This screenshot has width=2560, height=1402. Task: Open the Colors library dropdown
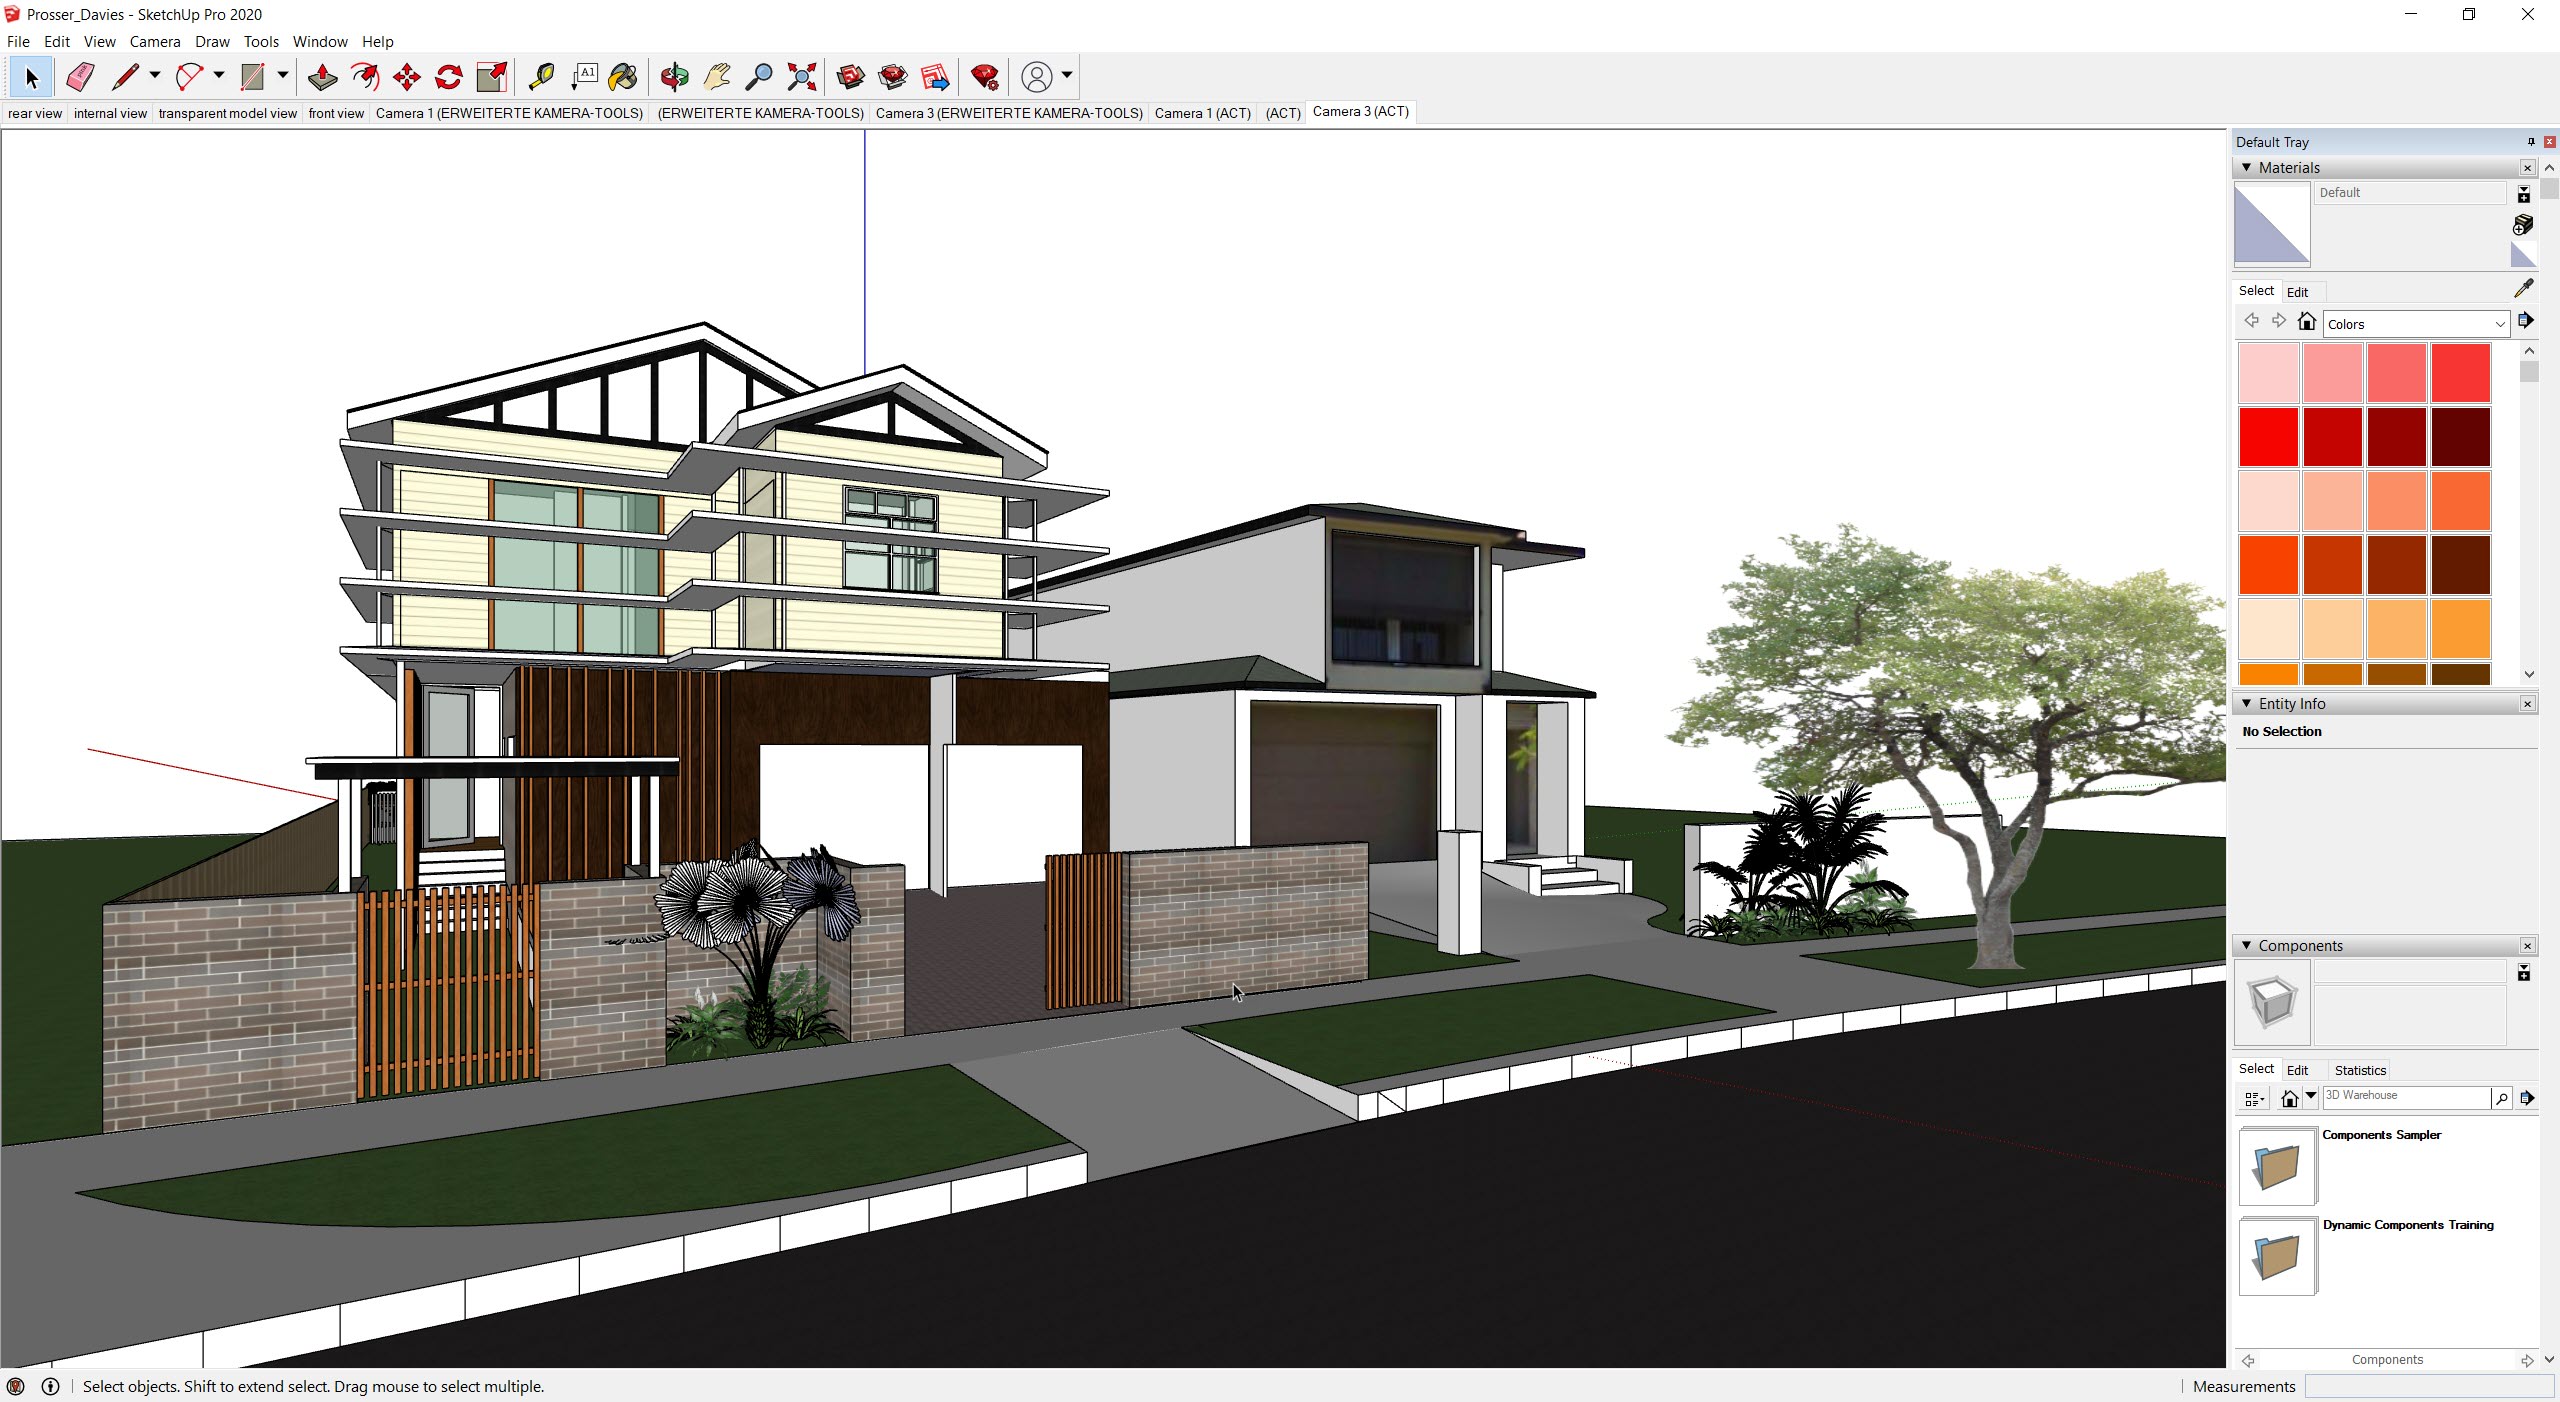click(x=2416, y=324)
